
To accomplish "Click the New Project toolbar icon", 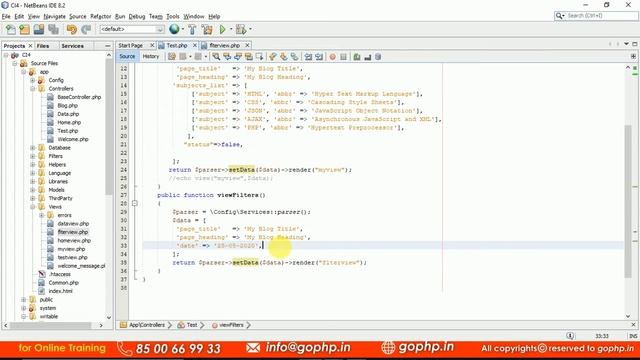I will (25, 29).
